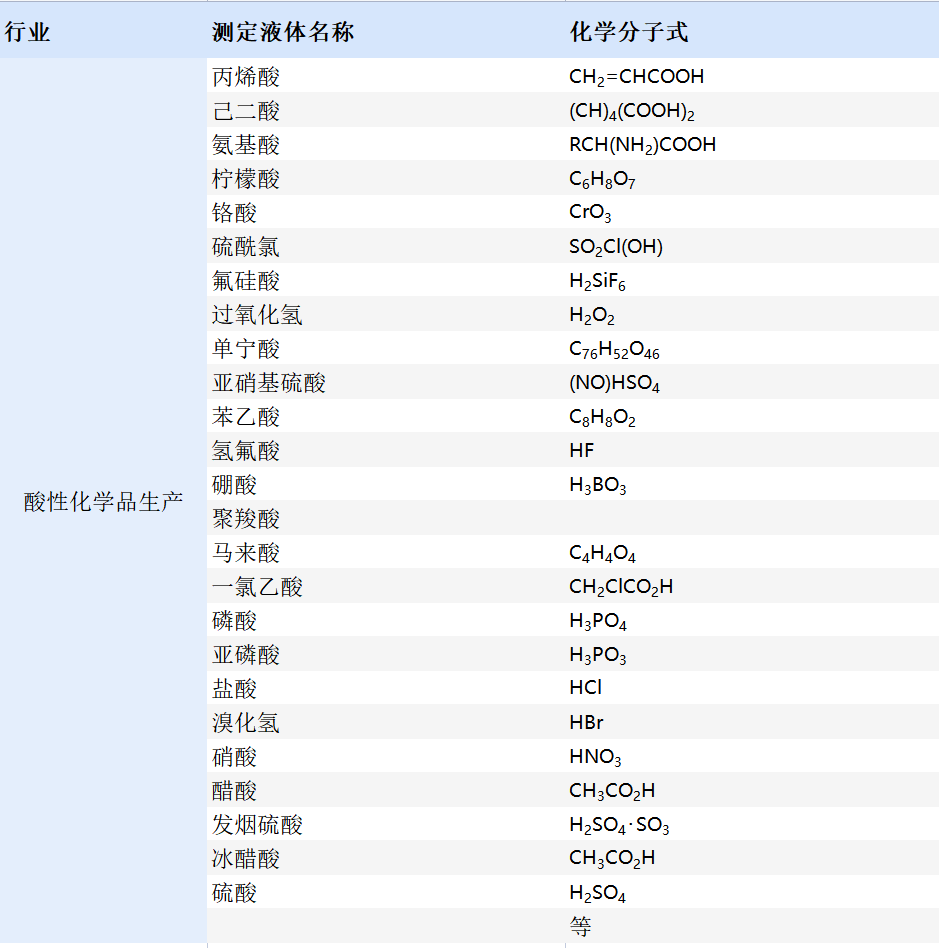Select the 聚羧酸 name cell

tap(246, 519)
